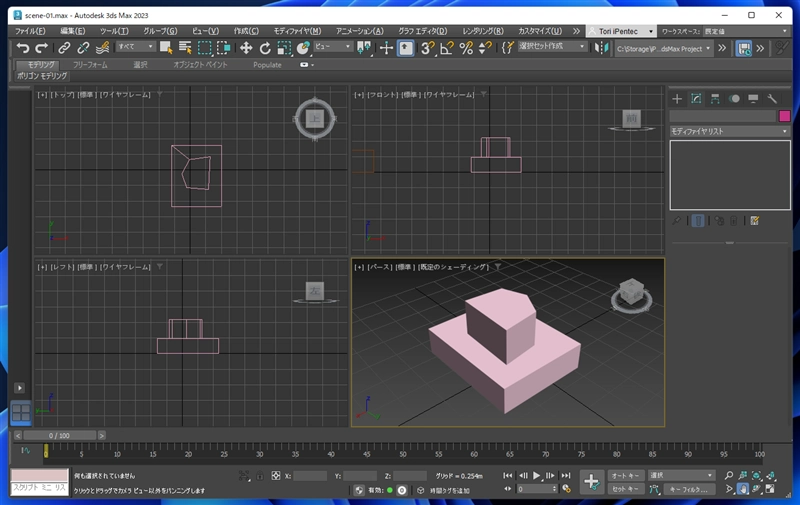Click the オート キー button
This screenshot has width=800, height=505.
625,475
